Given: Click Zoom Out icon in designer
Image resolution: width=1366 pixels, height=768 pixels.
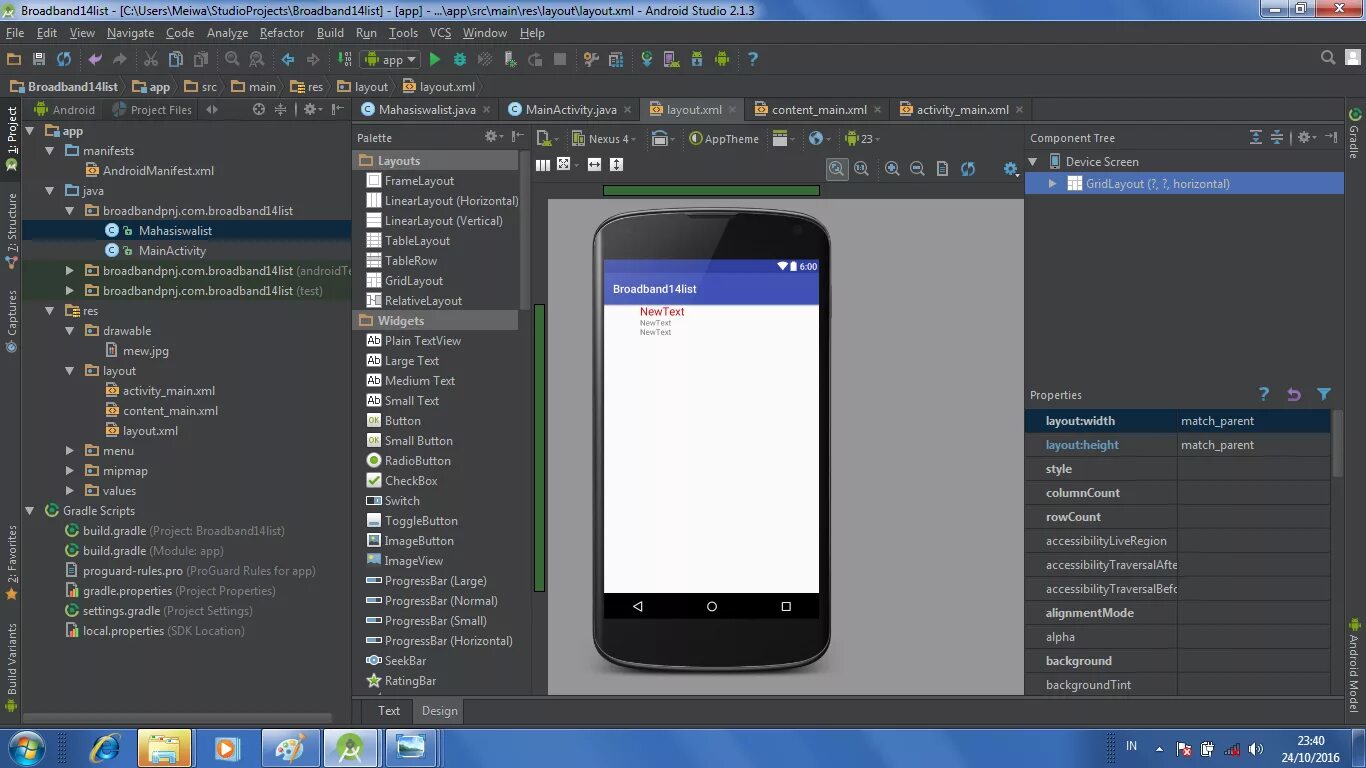Looking at the screenshot, I should (917, 169).
